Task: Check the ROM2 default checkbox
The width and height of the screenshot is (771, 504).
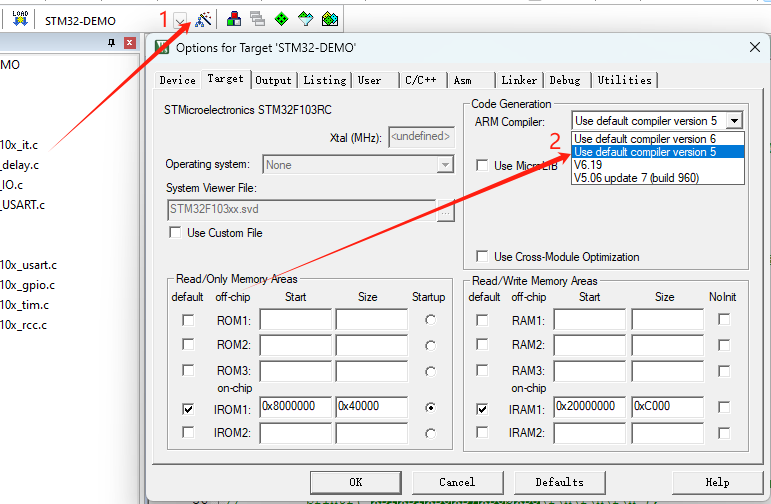Action: click(x=188, y=344)
